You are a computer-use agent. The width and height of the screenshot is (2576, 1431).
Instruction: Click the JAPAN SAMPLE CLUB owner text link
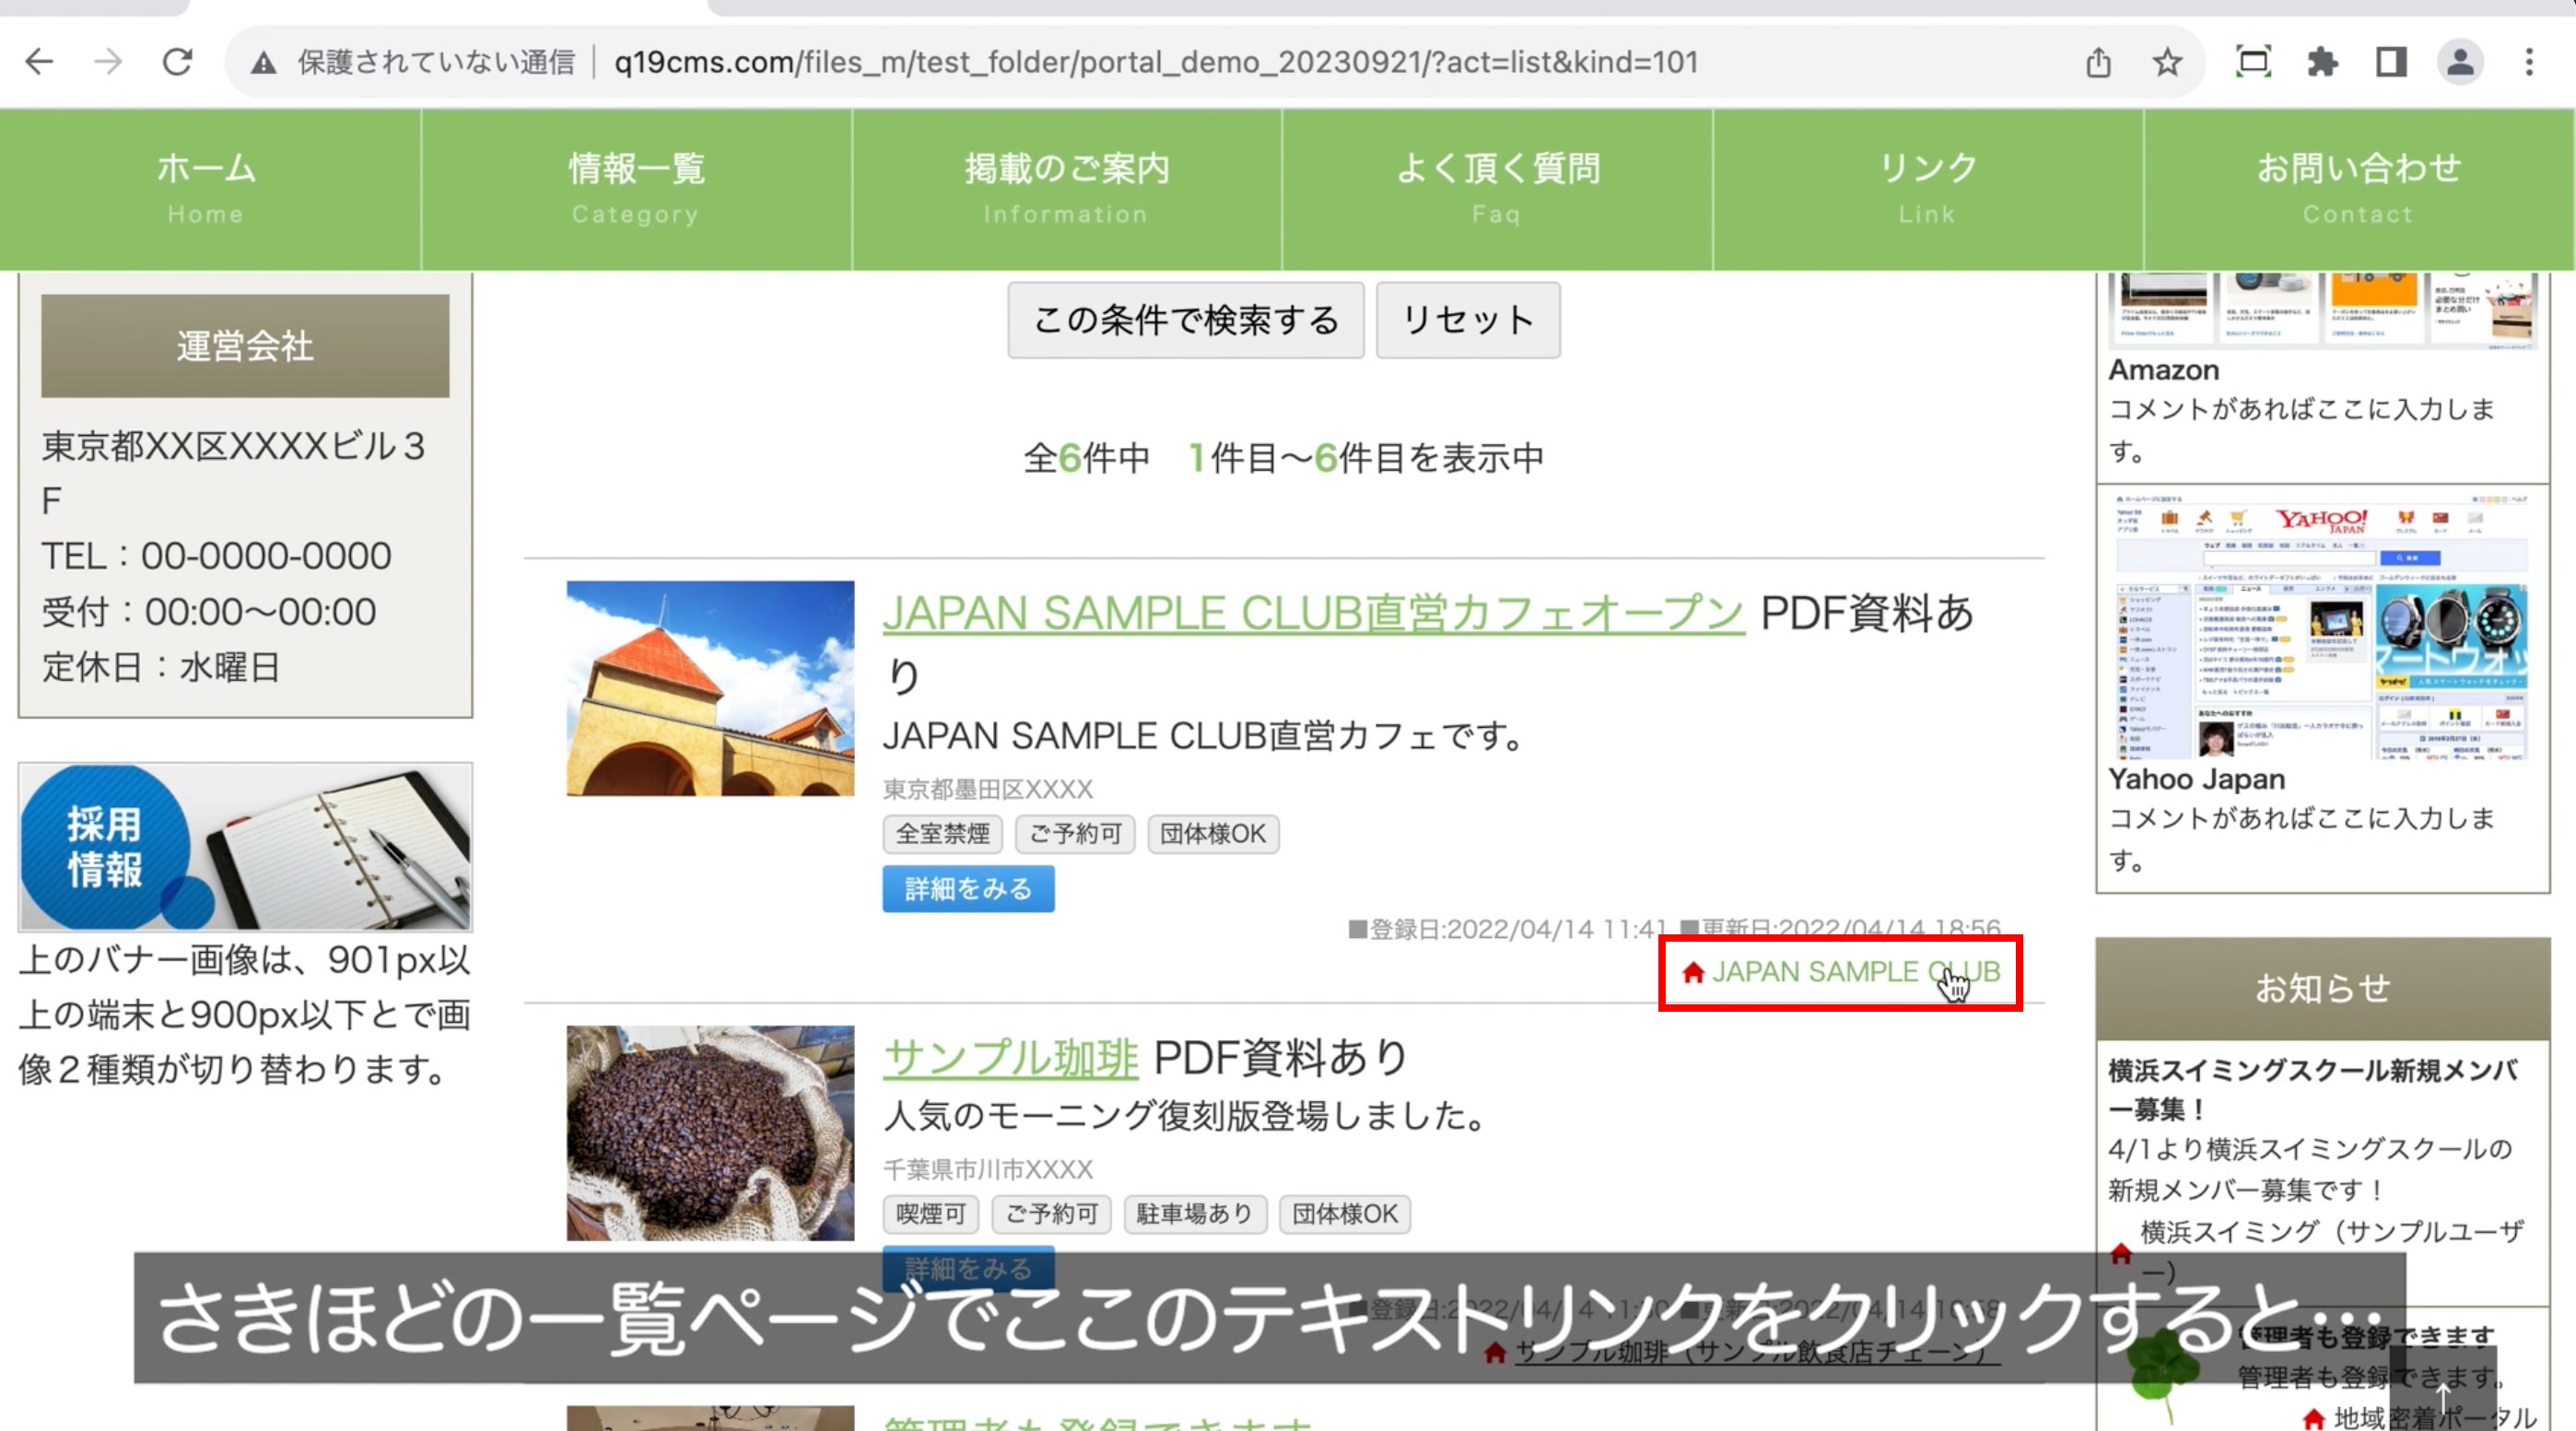point(1855,972)
